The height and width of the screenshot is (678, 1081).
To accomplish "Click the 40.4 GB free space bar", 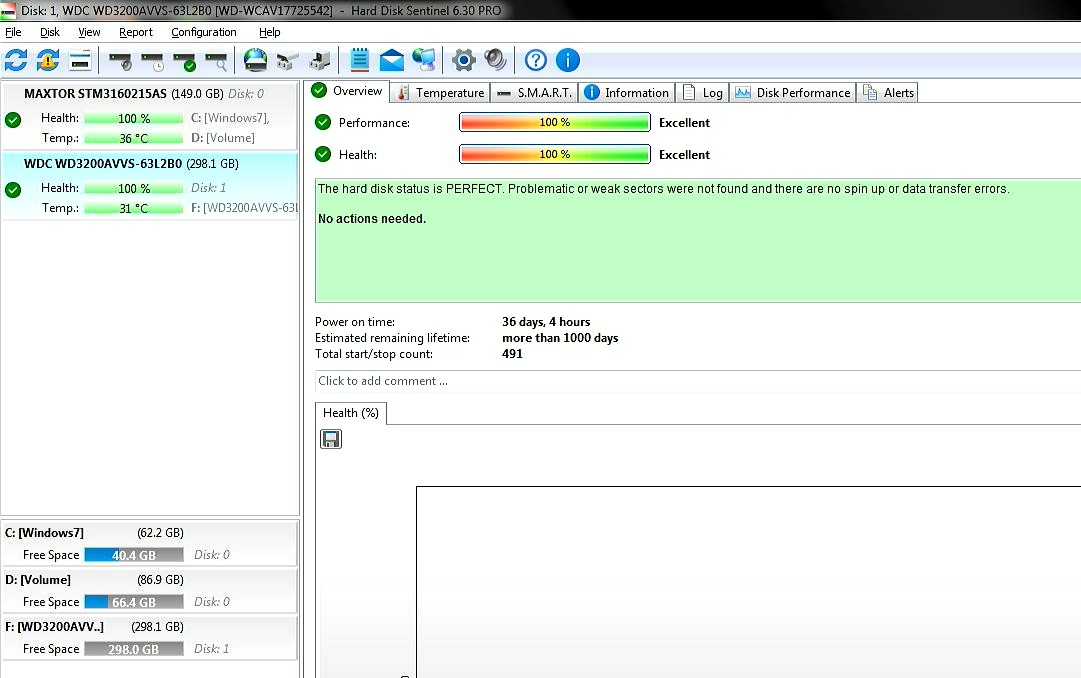I will coord(134,555).
